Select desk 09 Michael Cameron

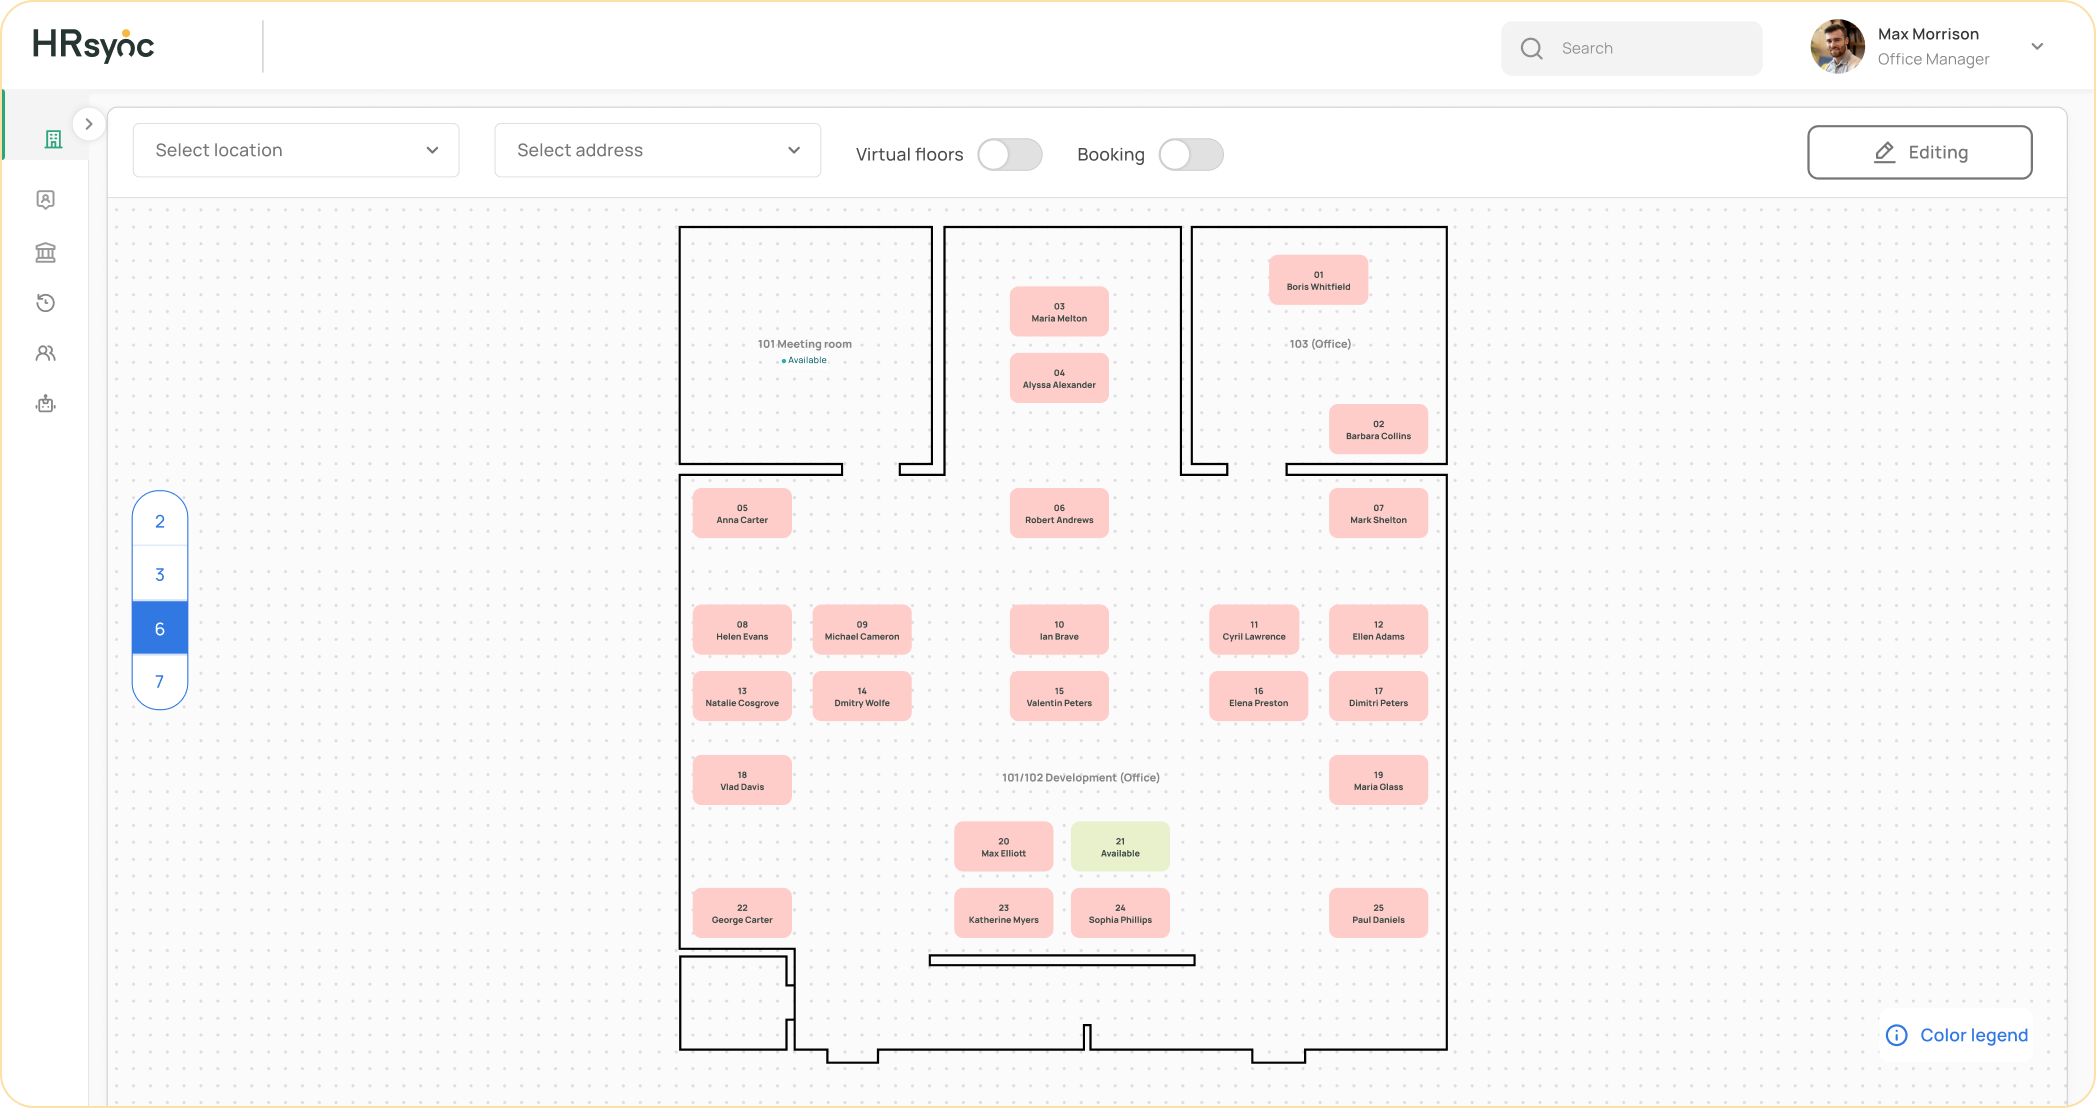pyautogui.click(x=862, y=630)
